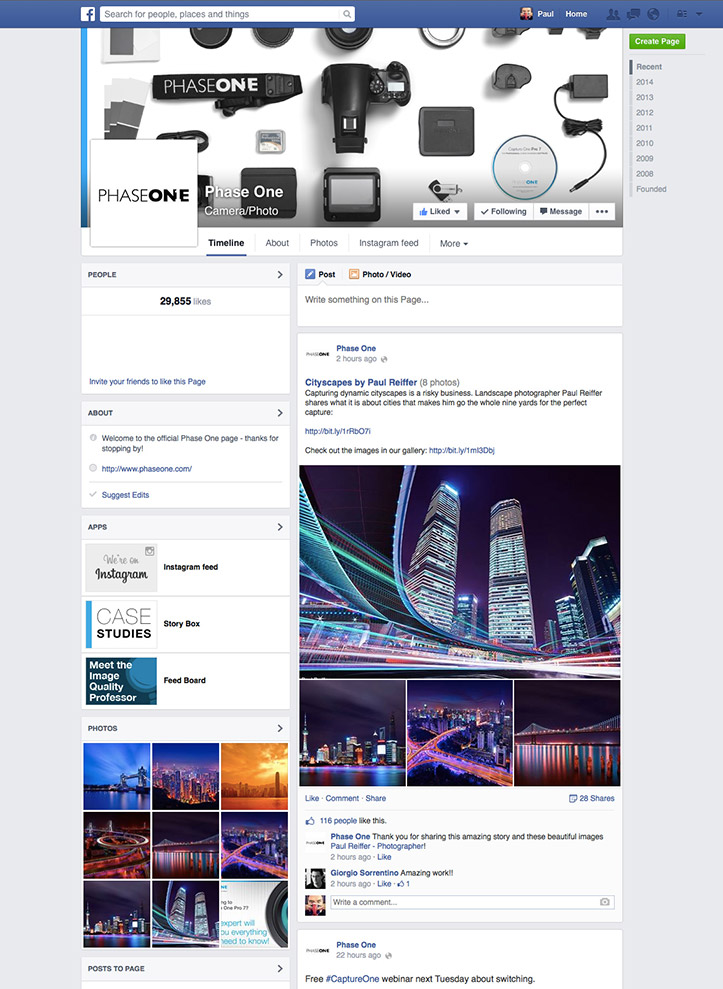
Task: Open the notifications globe icon
Action: [653, 14]
